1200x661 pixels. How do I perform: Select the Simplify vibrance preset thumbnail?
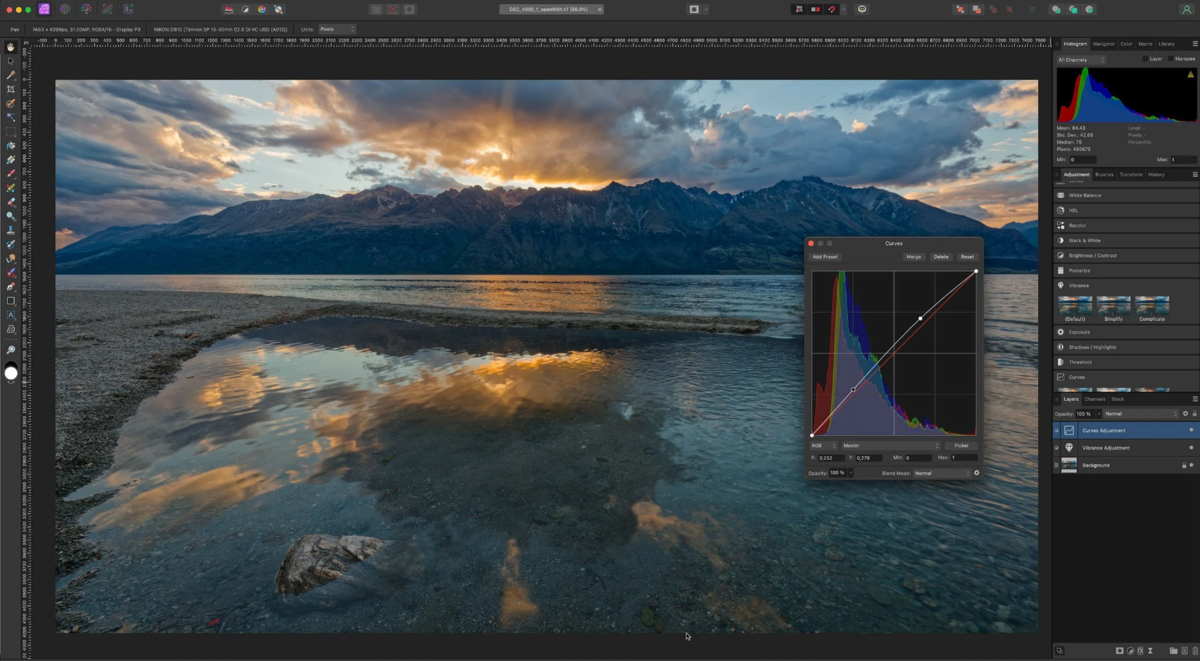[1113, 304]
